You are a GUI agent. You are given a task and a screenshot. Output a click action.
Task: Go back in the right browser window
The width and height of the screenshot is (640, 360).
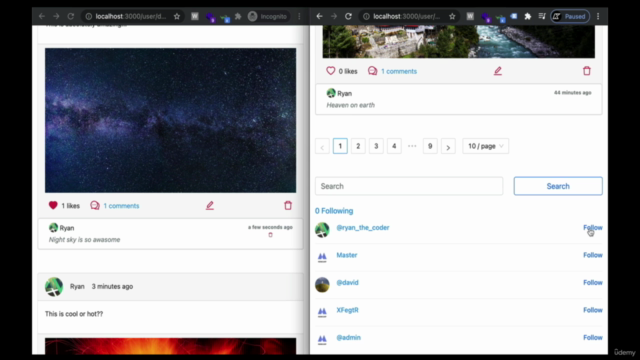tap(319, 16)
